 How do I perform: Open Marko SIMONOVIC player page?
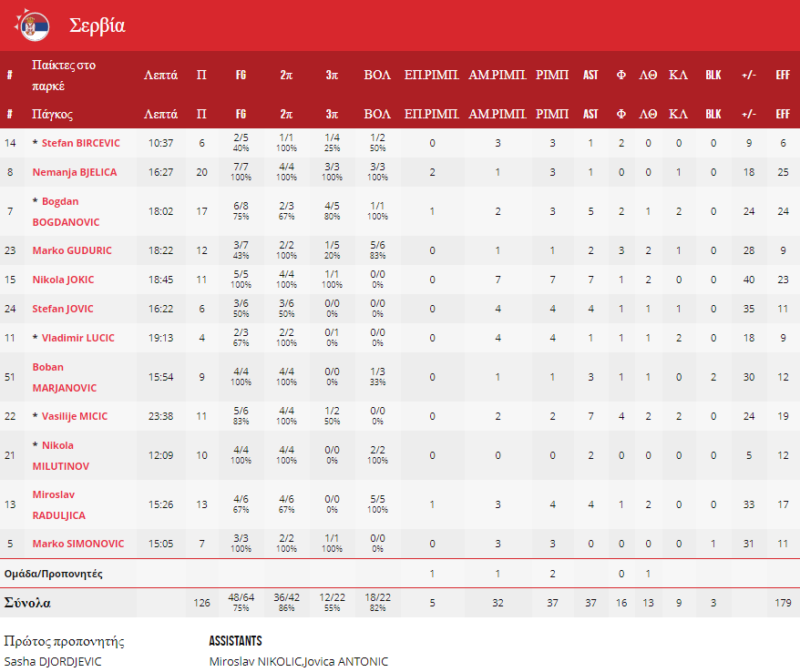click(78, 543)
